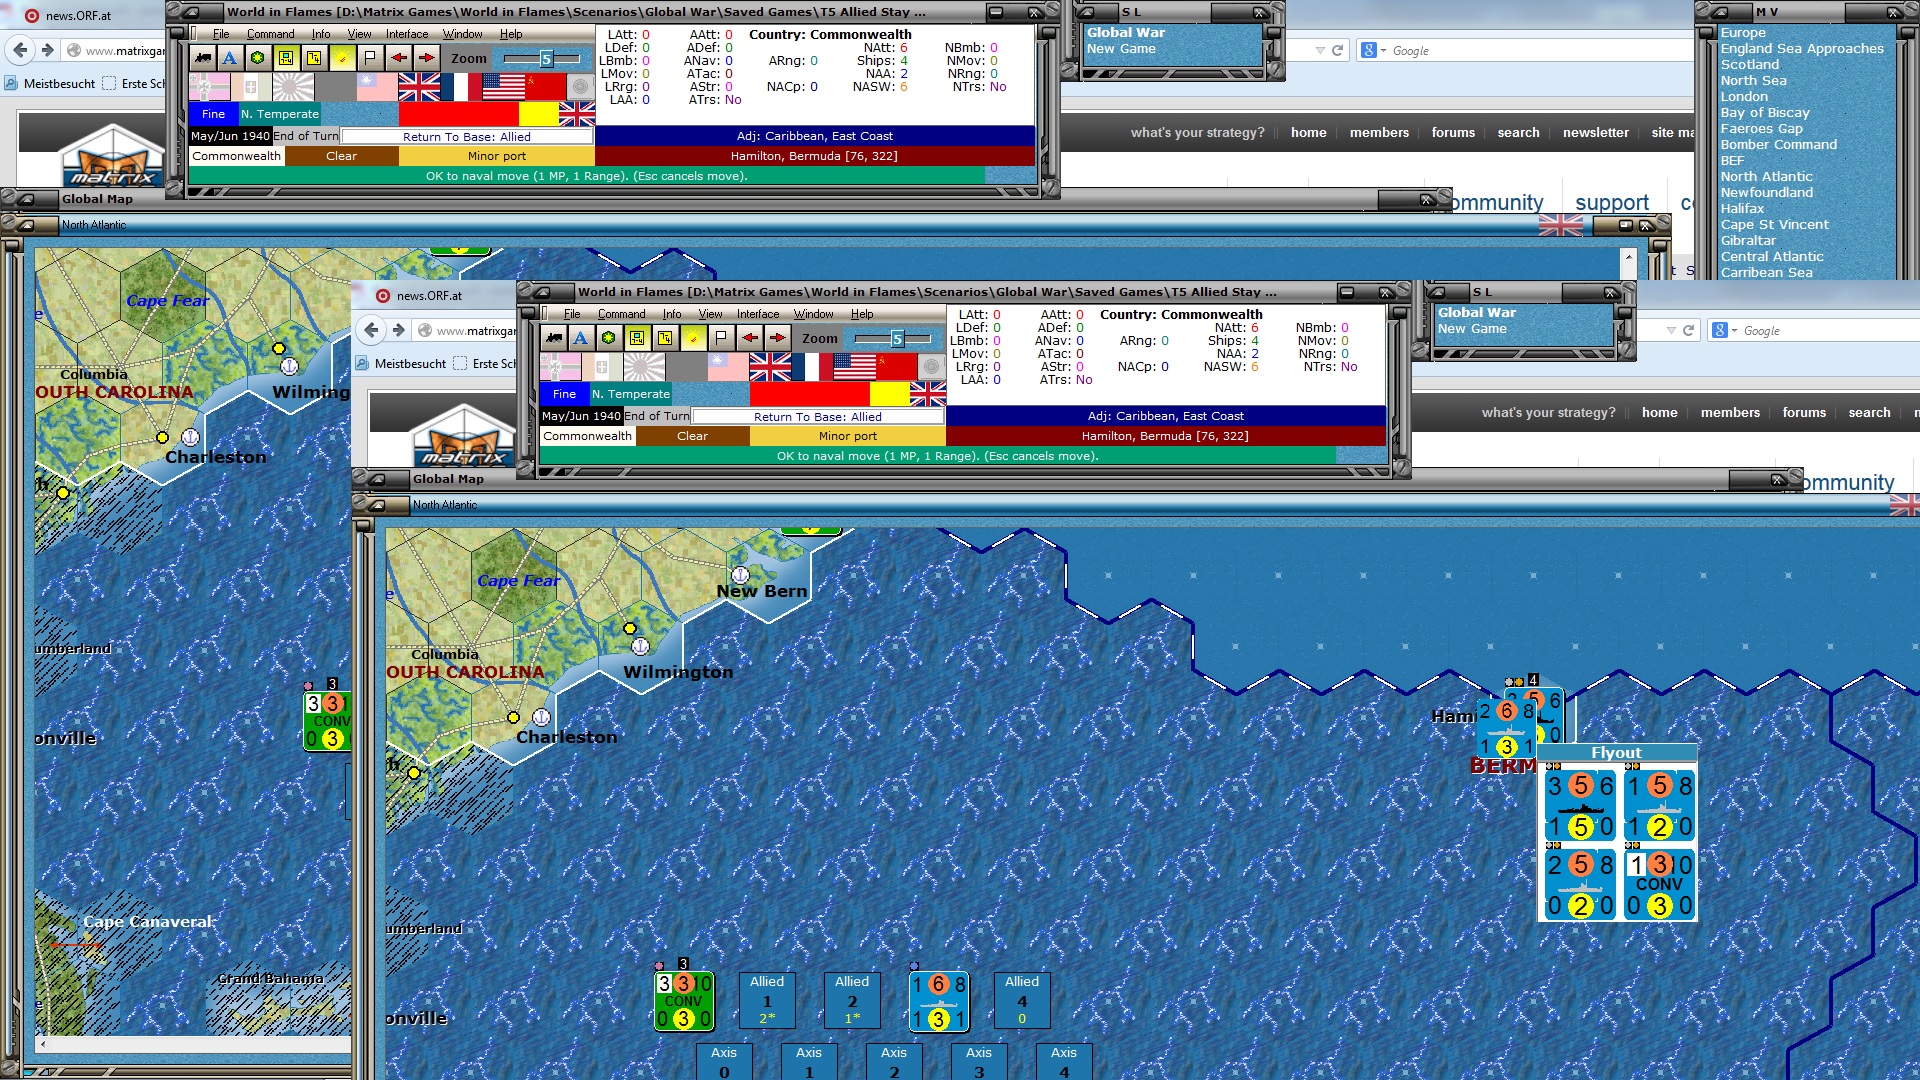Click the Axis 2 sea box section
1920x1080 pixels.
pos(894,1062)
